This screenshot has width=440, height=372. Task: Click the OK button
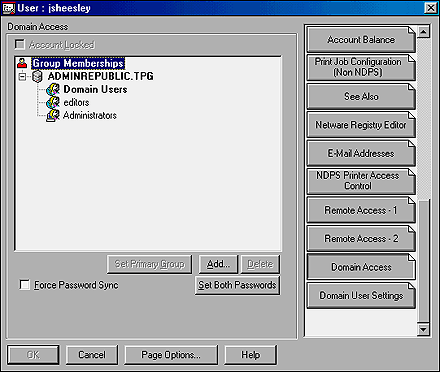coord(33,355)
